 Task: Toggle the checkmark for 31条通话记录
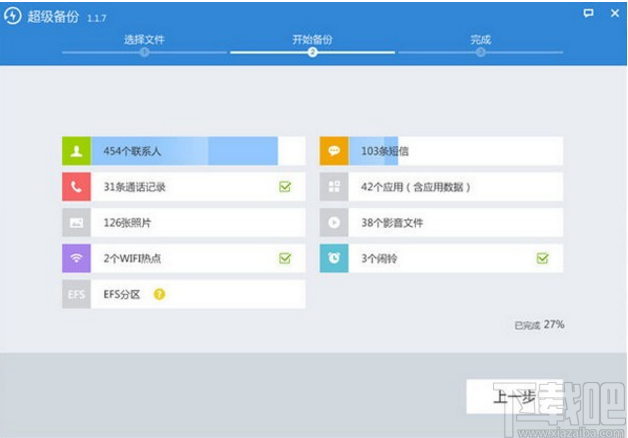[x=285, y=187]
